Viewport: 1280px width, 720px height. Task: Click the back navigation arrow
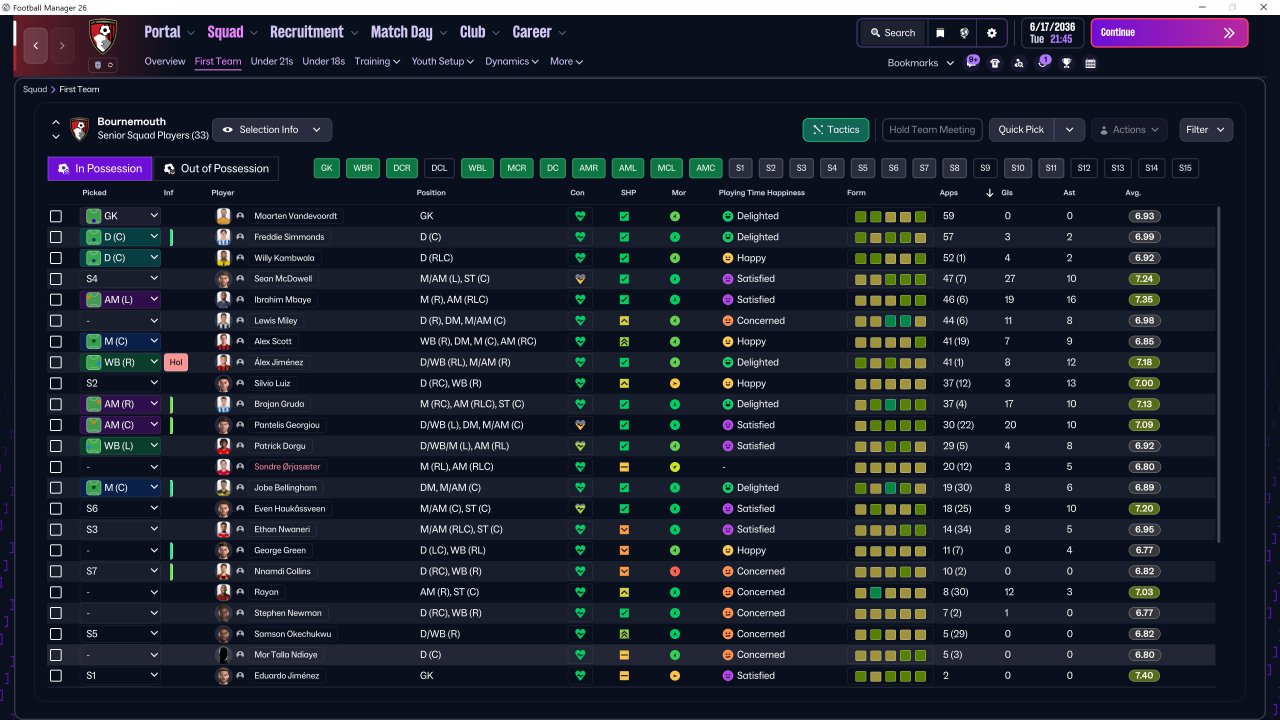37,45
